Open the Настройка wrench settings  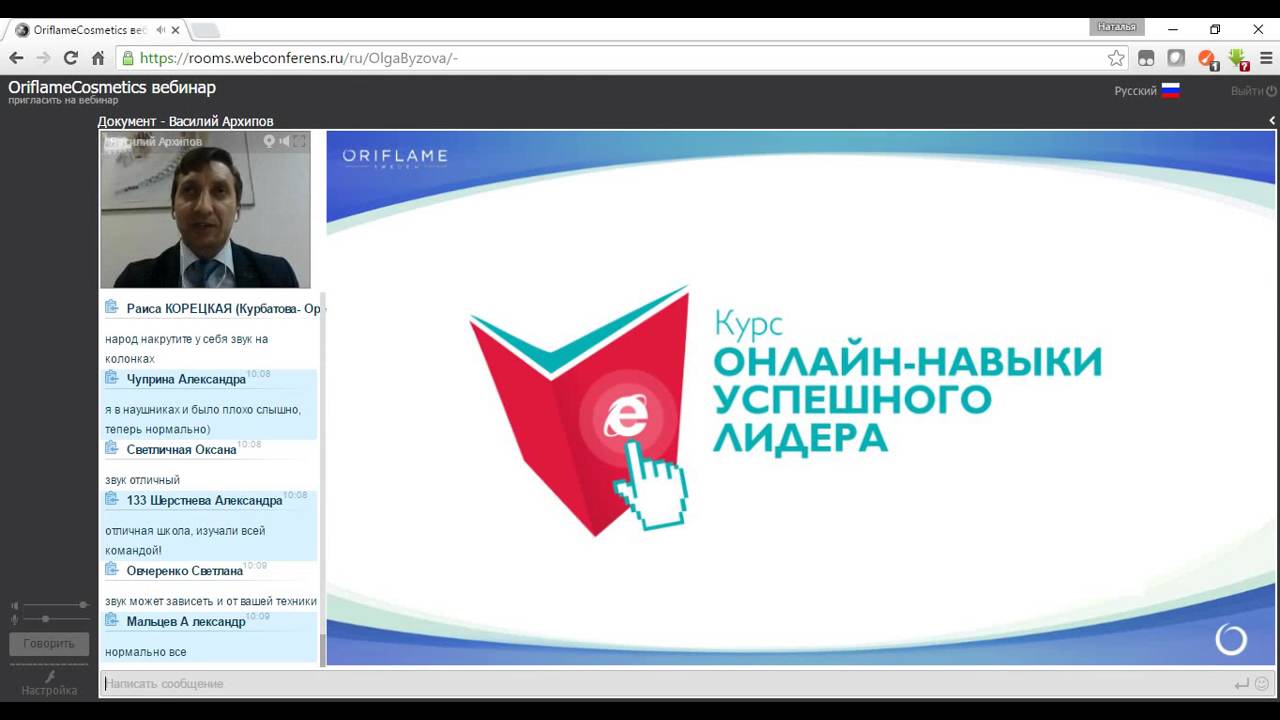49,677
